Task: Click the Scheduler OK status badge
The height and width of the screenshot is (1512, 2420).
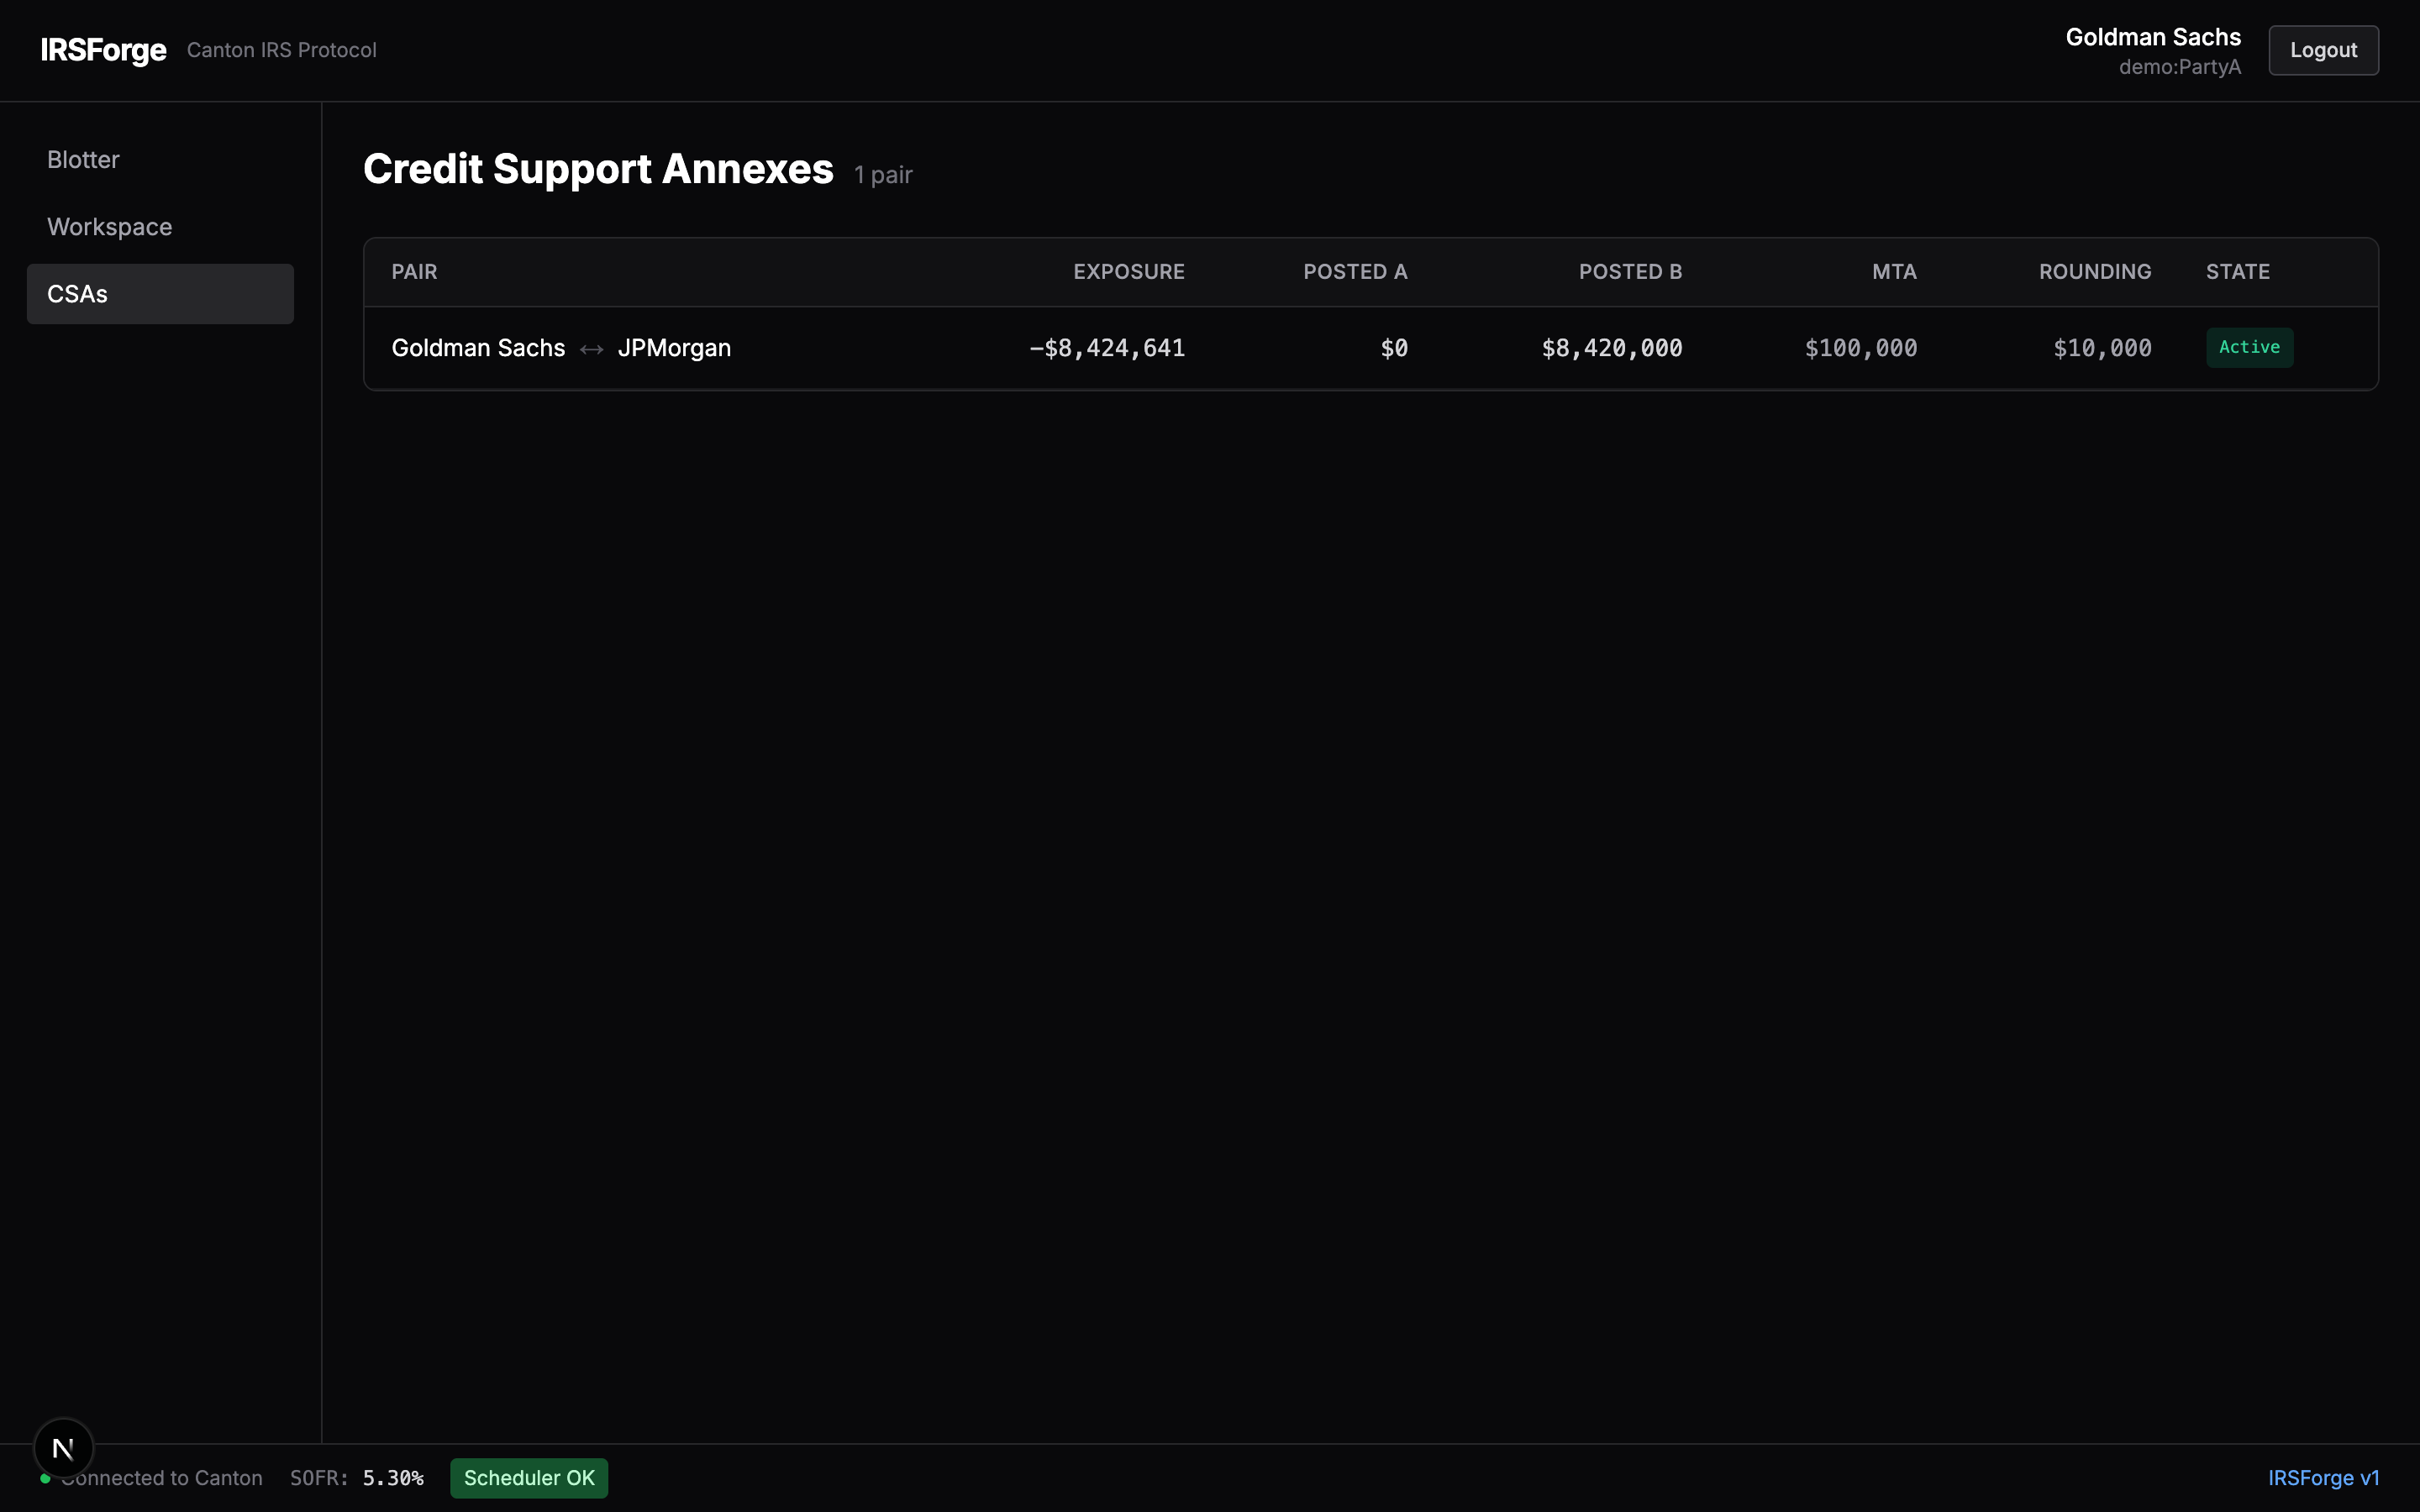Action: [x=528, y=1478]
